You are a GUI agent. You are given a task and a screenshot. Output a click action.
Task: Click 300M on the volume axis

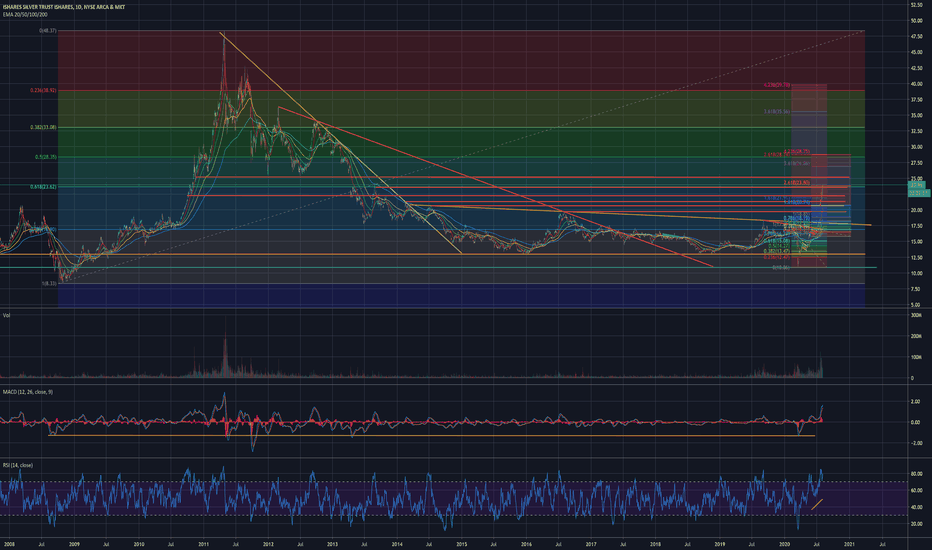click(916, 315)
